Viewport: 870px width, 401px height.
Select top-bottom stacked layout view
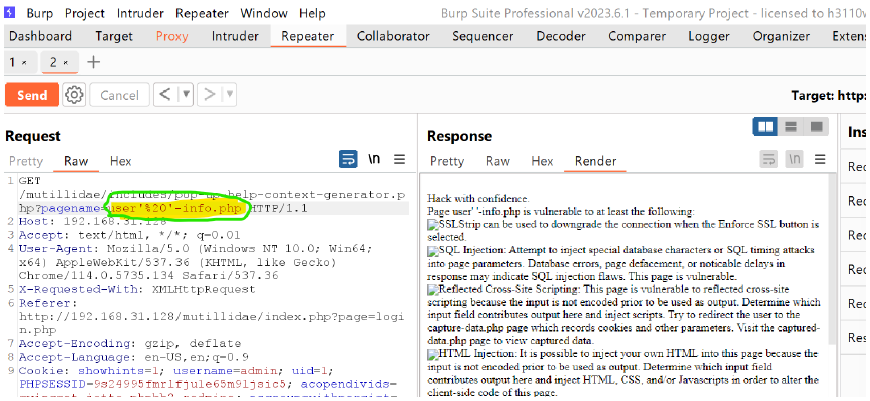tap(791, 126)
